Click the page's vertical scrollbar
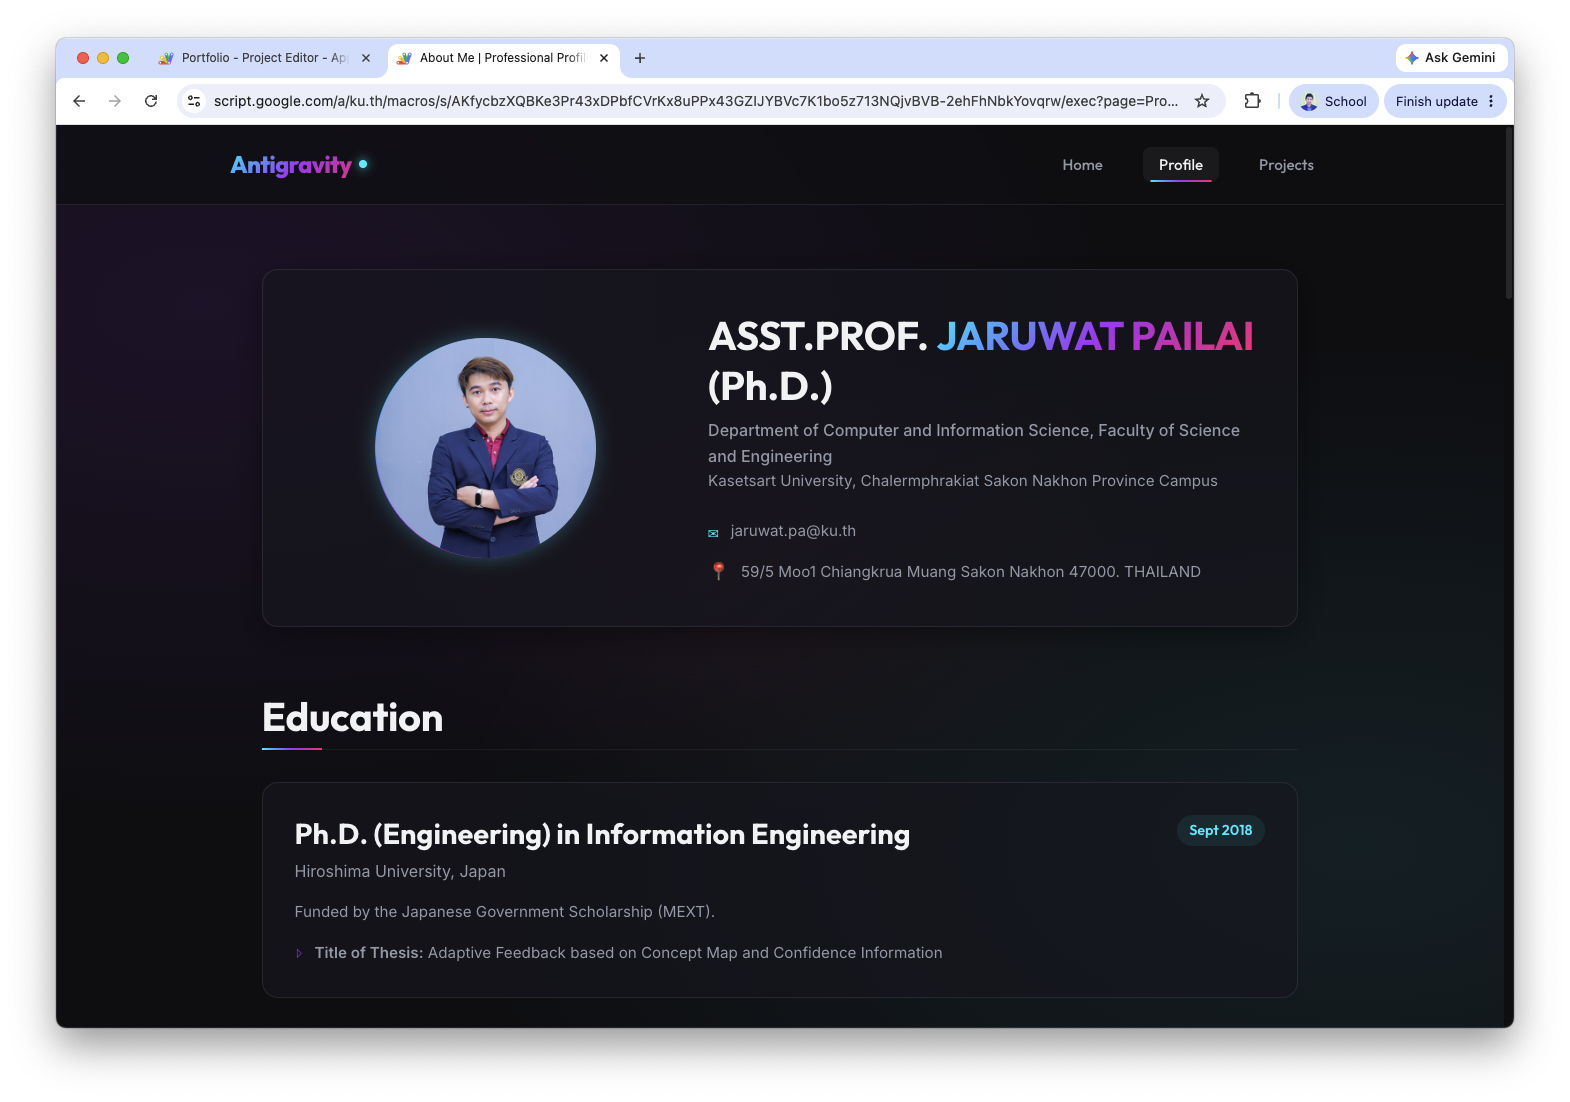The image size is (1570, 1102). click(1509, 213)
